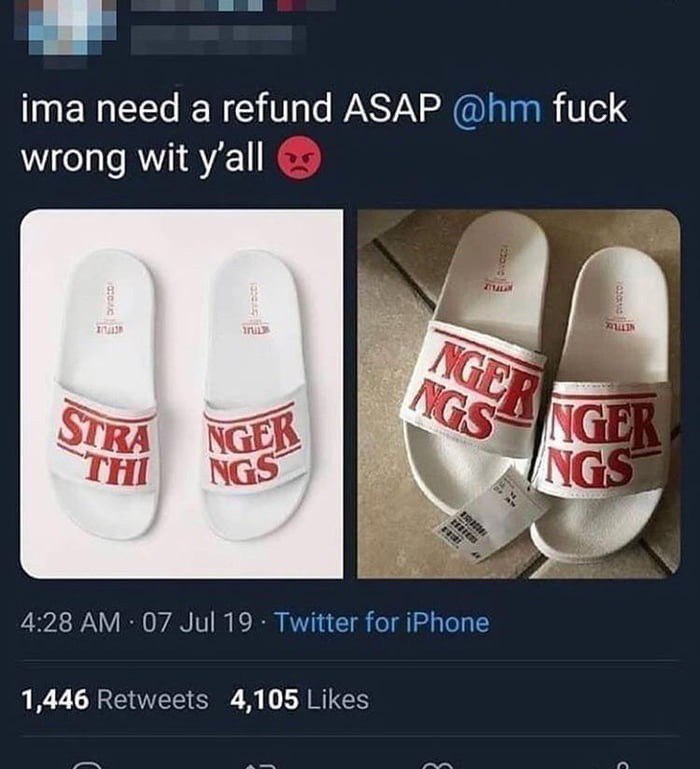Click the 'STRA THI' slide in left photo

[x=104, y=394]
